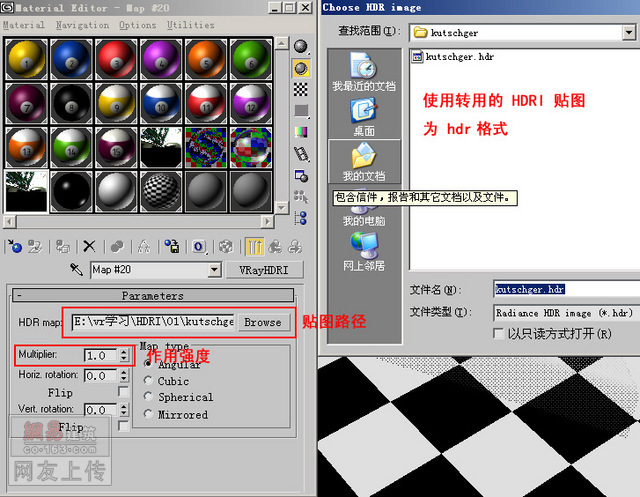Select the Cubic map type

tap(148, 380)
